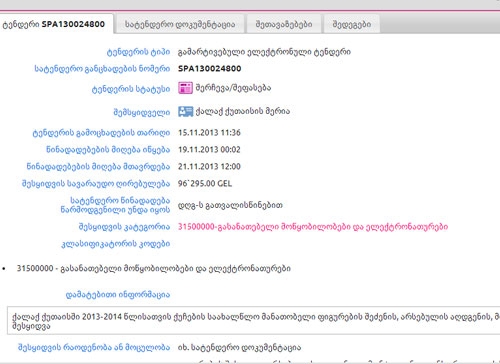Image resolution: width=500 pixels, height=364 pixels.
Task: Open the შეთავაზებები tab
Action: (284, 24)
